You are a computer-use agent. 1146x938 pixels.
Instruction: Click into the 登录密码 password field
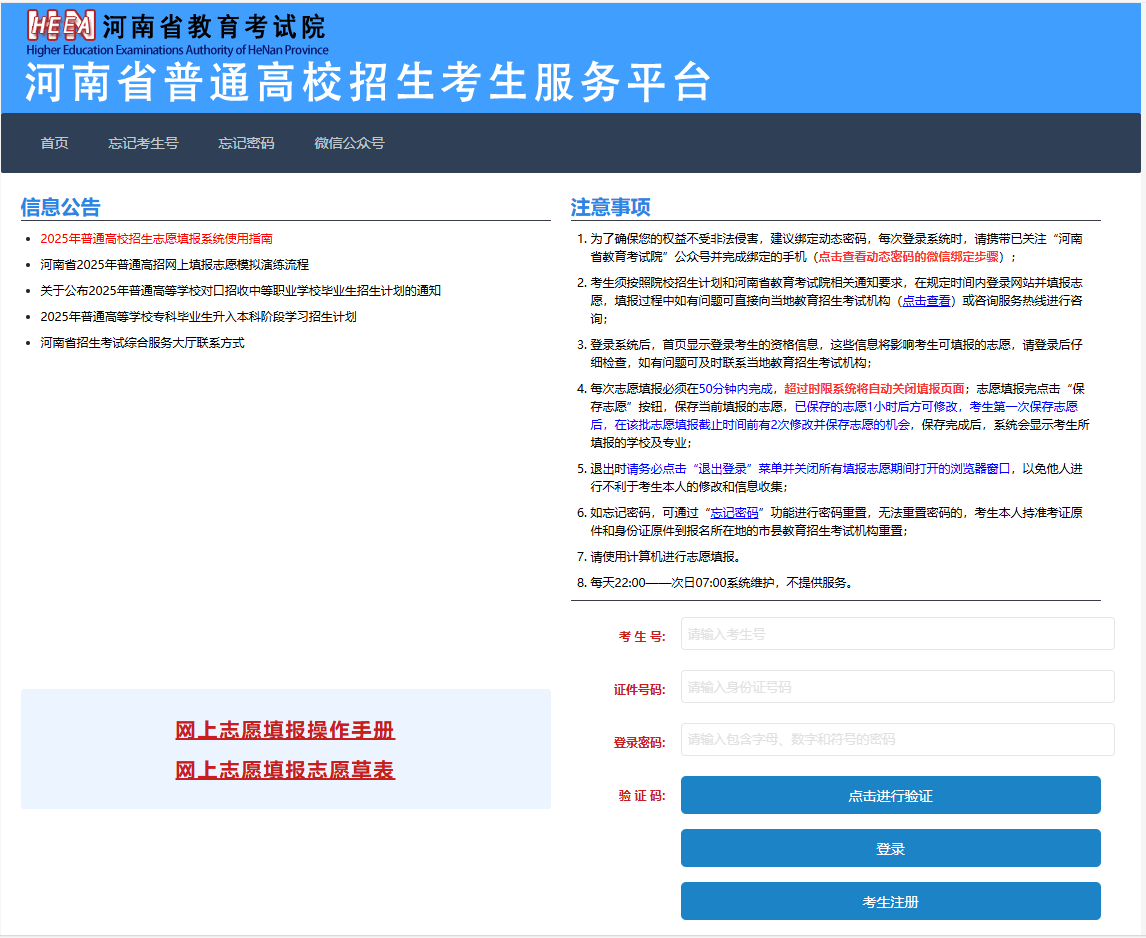[x=897, y=740]
